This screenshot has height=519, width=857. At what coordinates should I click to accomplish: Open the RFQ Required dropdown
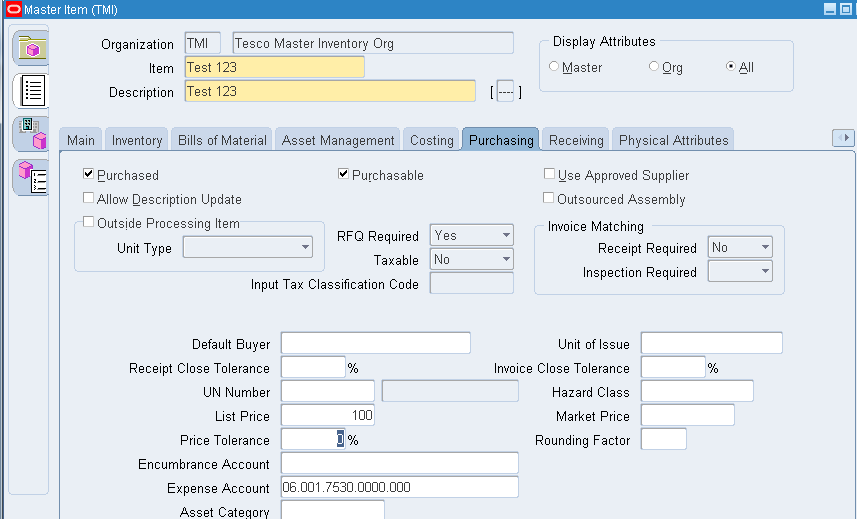(472, 235)
